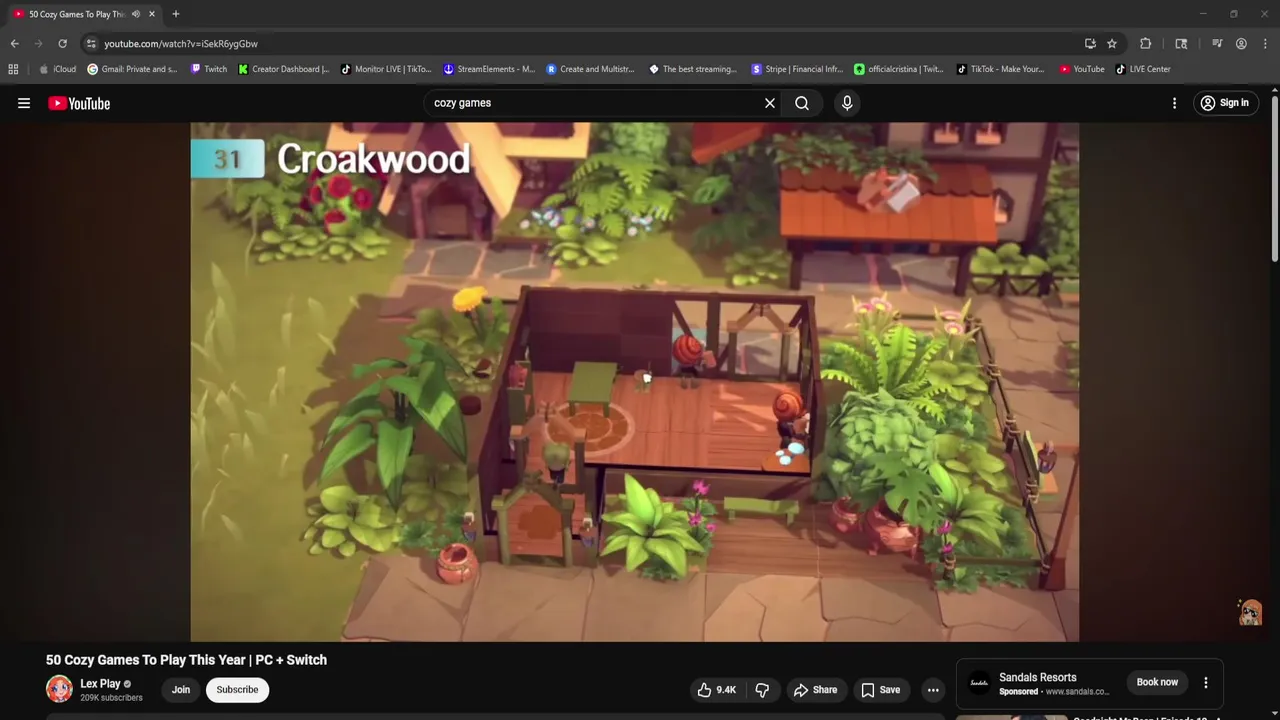Screen dimensions: 1280x720
Task: Open the officialcristina Twitch bookmark
Action: click(x=899, y=69)
